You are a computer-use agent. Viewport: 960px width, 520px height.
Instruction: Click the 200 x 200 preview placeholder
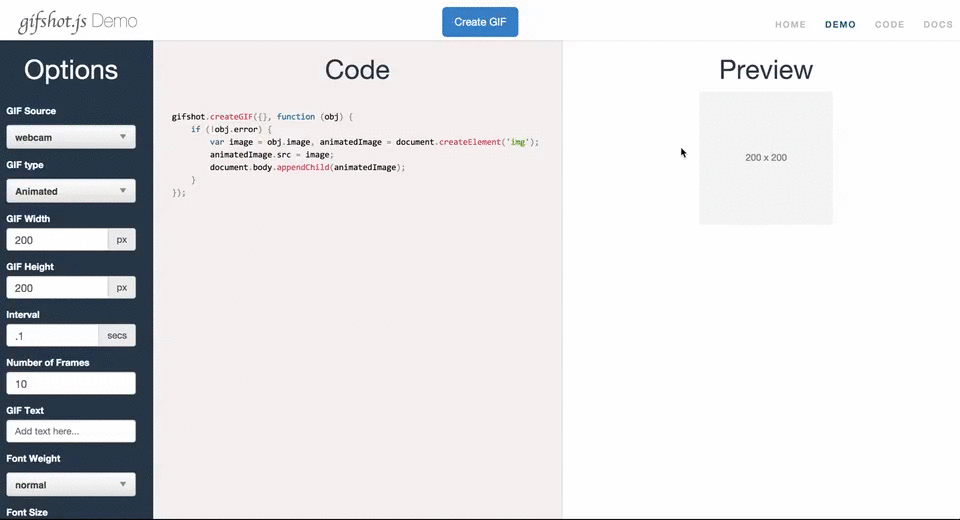(x=766, y=158)
